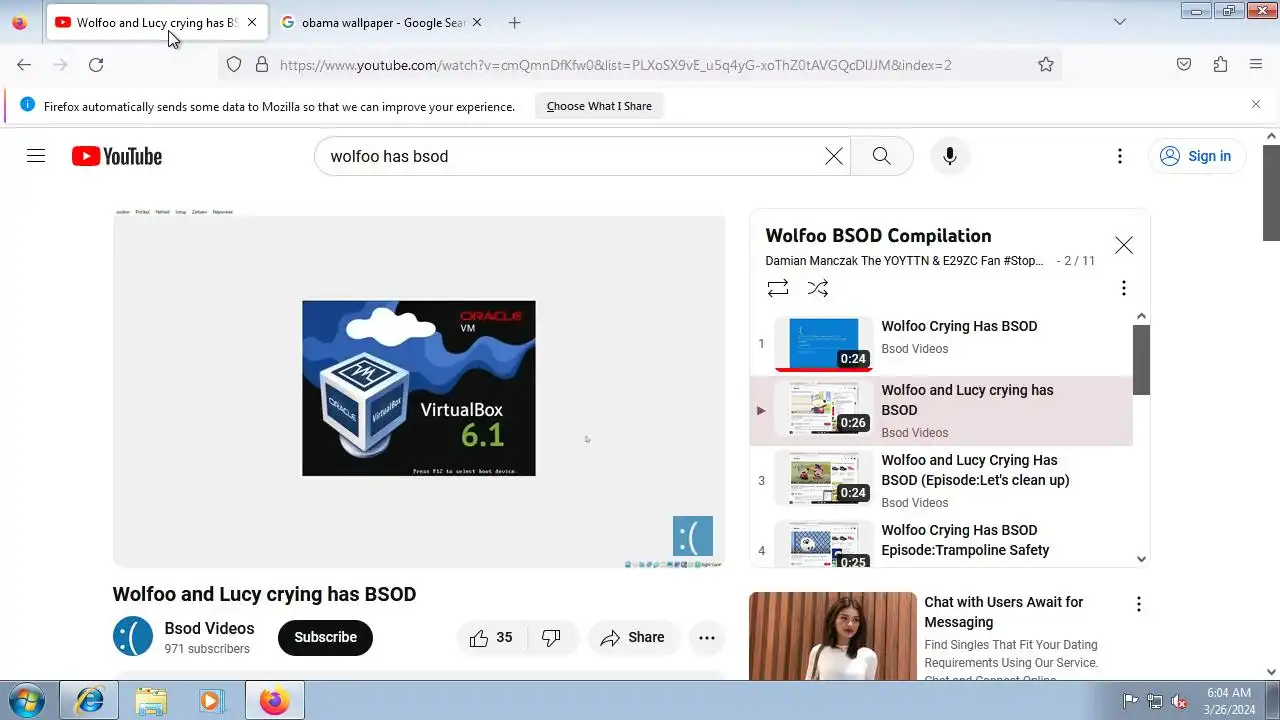Viewport: 1280px width, 720px height.
Task: Reload the current page
Action: pos(96,65)
